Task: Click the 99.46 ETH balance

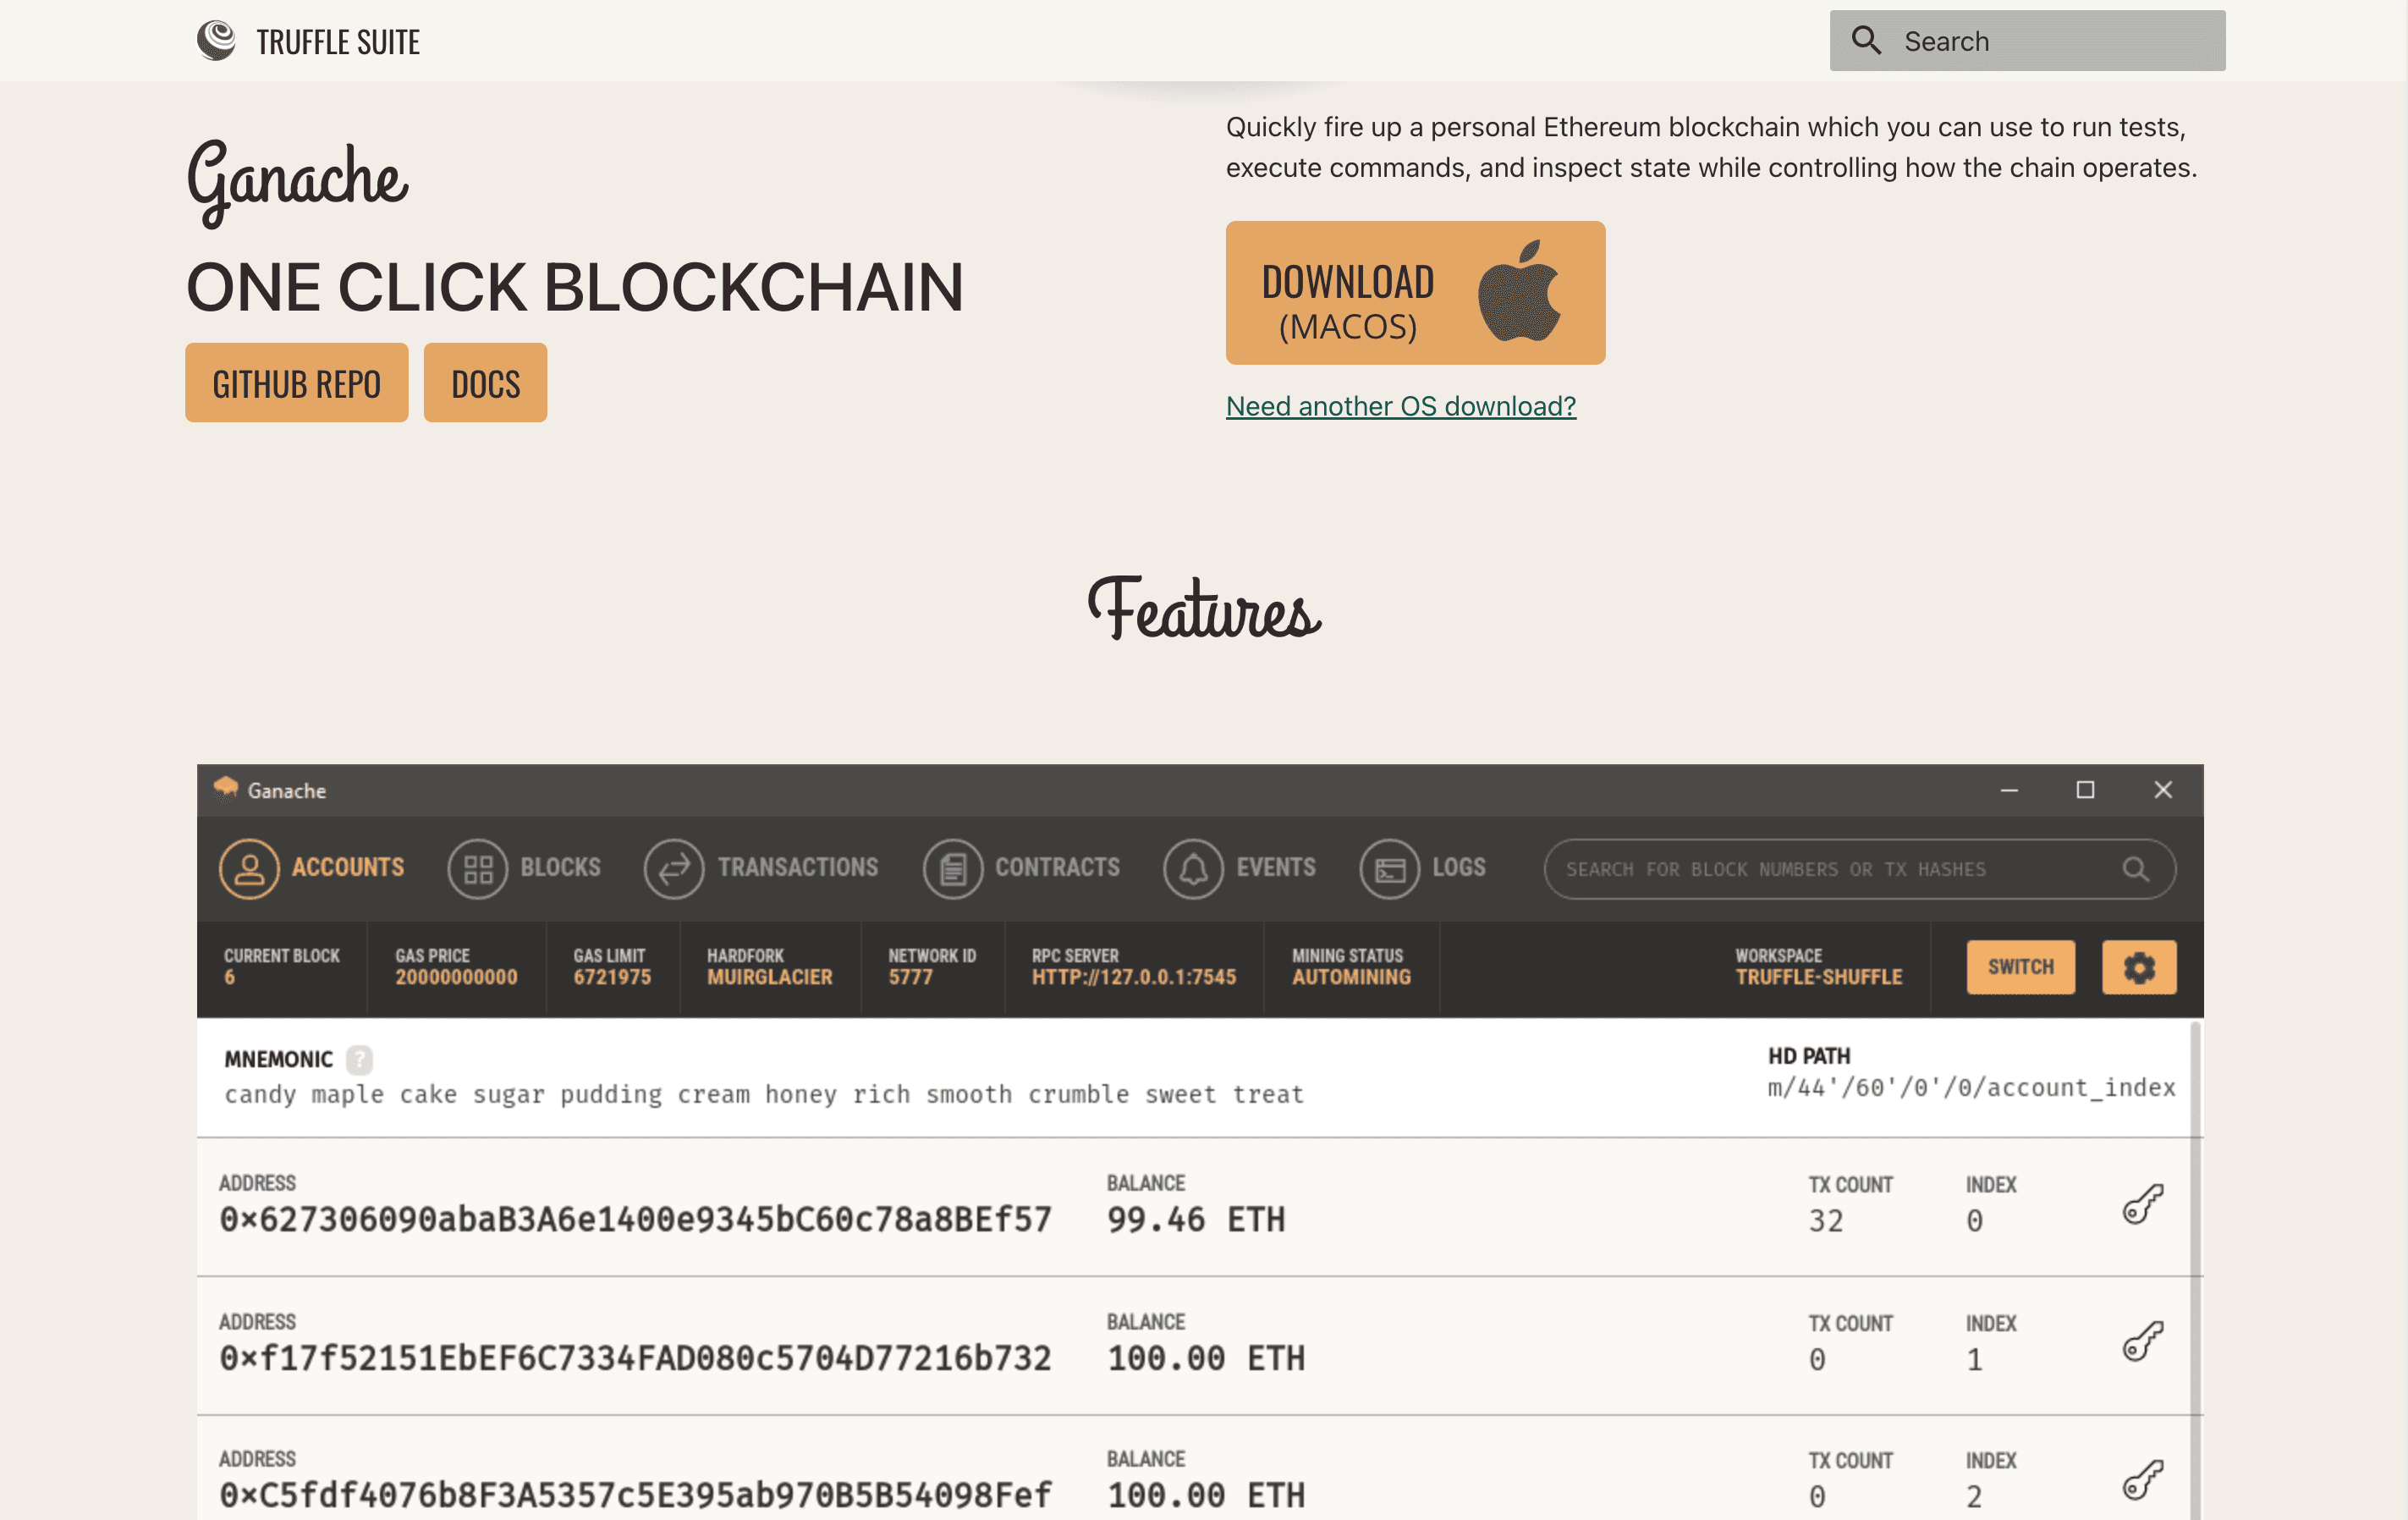Action: (x=1195, y=1219)
